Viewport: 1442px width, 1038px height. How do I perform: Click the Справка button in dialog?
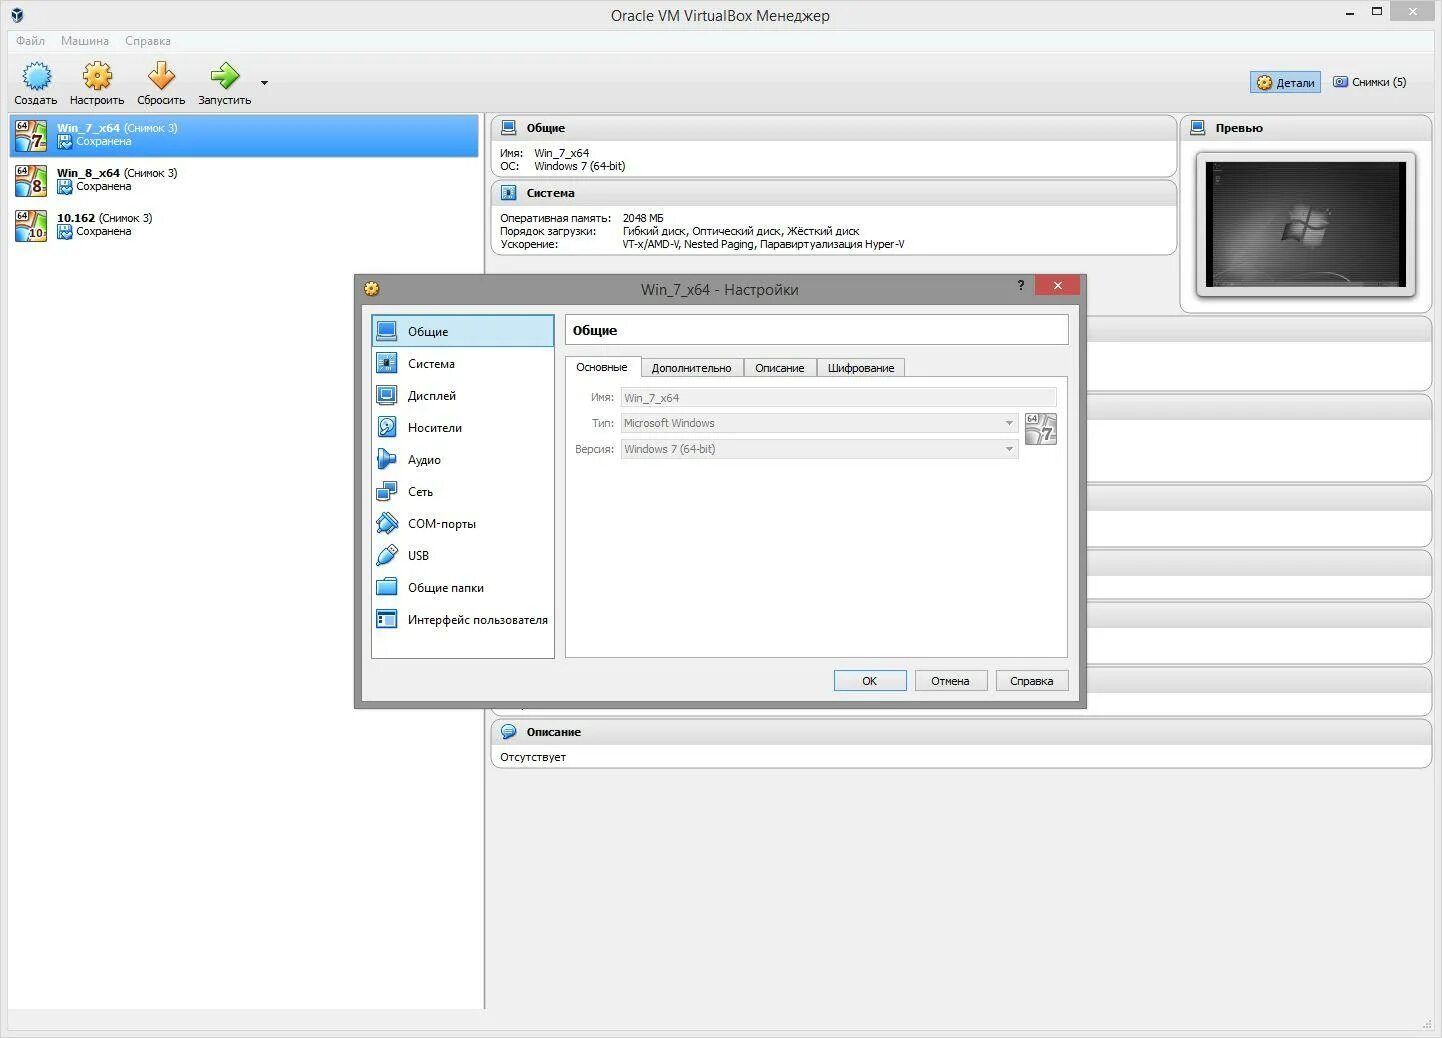tap(1032, 681)
